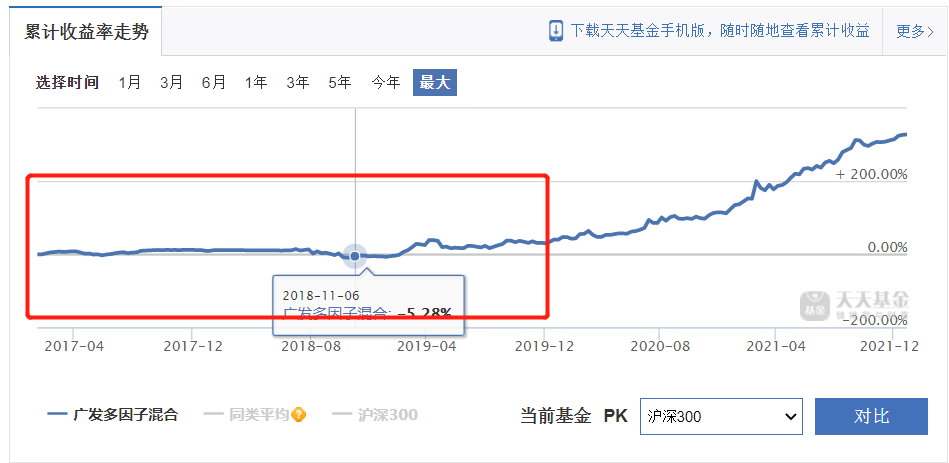
Task: Toggle the 广发多因子混合 legend series
Action: click(113, 415)
